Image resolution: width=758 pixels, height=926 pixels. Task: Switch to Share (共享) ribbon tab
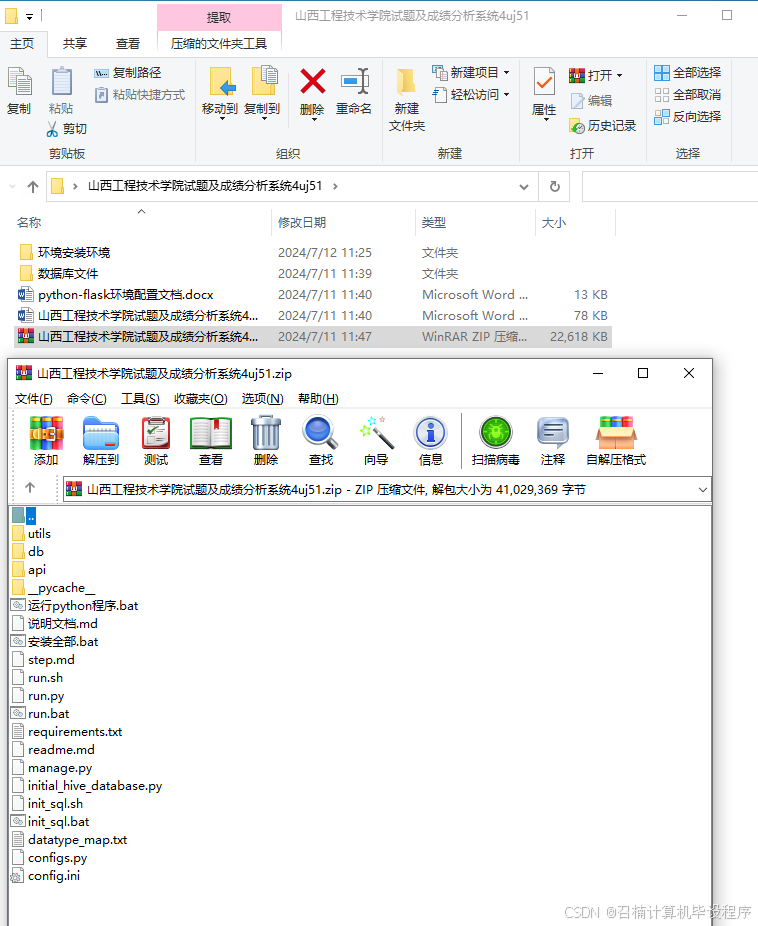tap(75, 43)
